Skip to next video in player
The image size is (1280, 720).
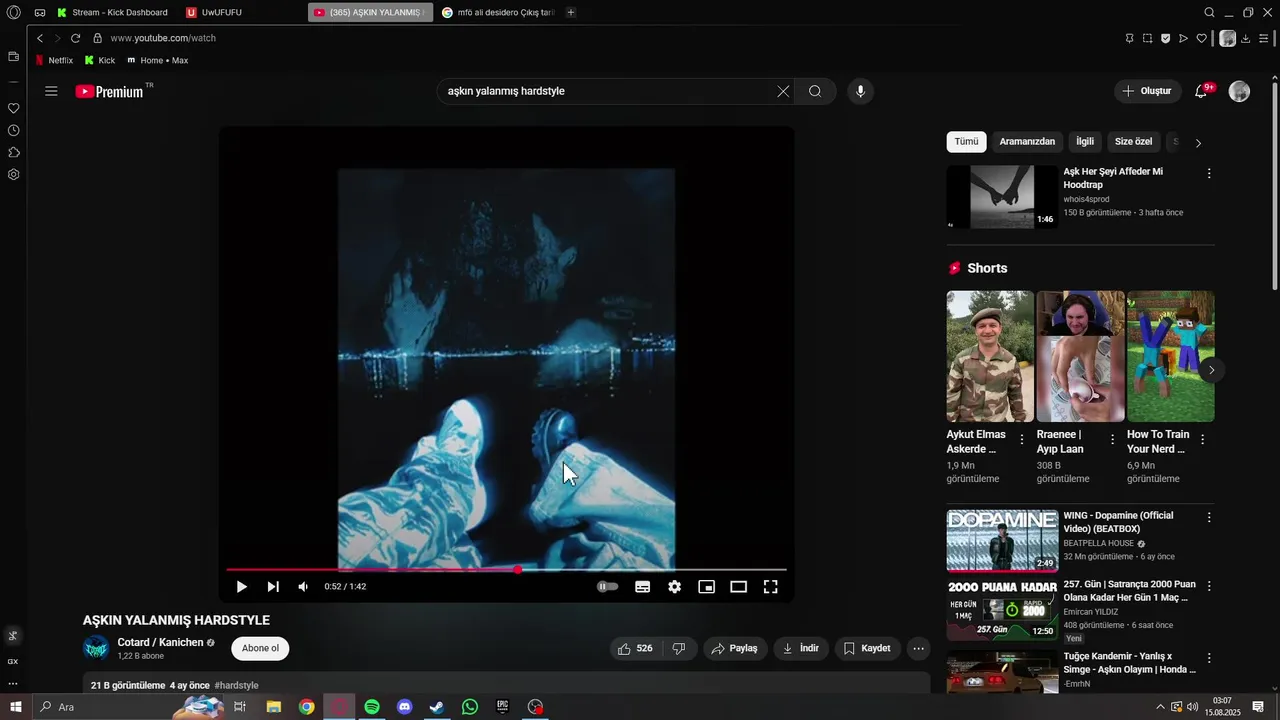pos(273,587)
